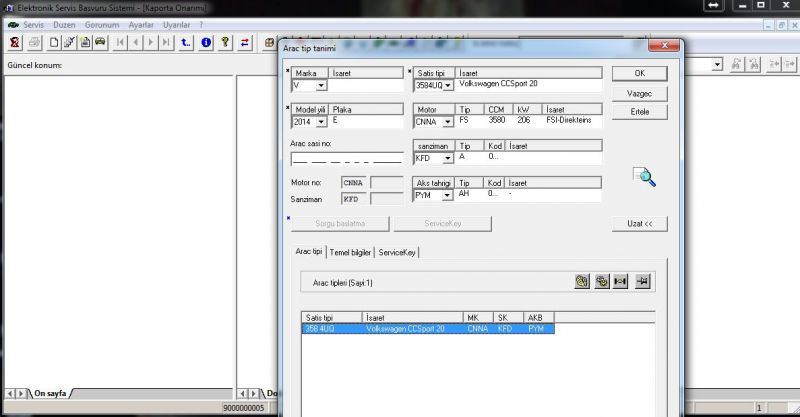Screen dimensions: 800x417
Task: Open the Satis tipi dropdown 3584UQ
Action: (x=447, y=85)
